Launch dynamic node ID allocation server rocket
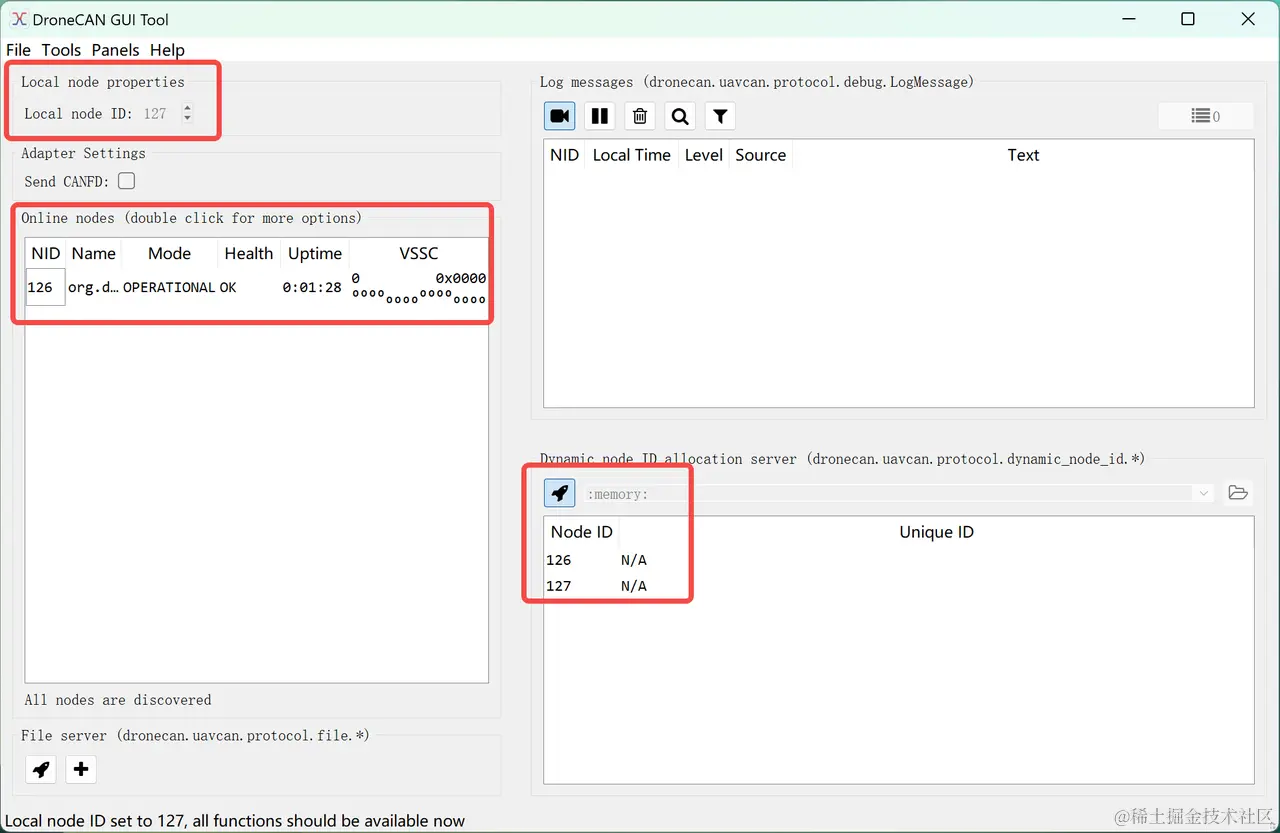This screenshot has width=1280, height=833. (560, 493)
